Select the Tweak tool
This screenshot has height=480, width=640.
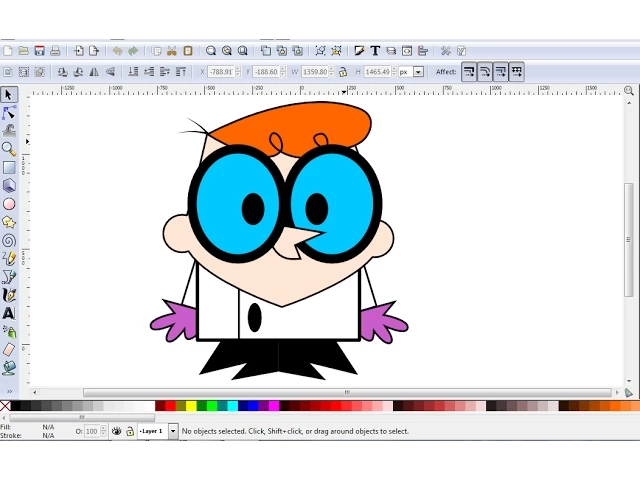point(9,131)
